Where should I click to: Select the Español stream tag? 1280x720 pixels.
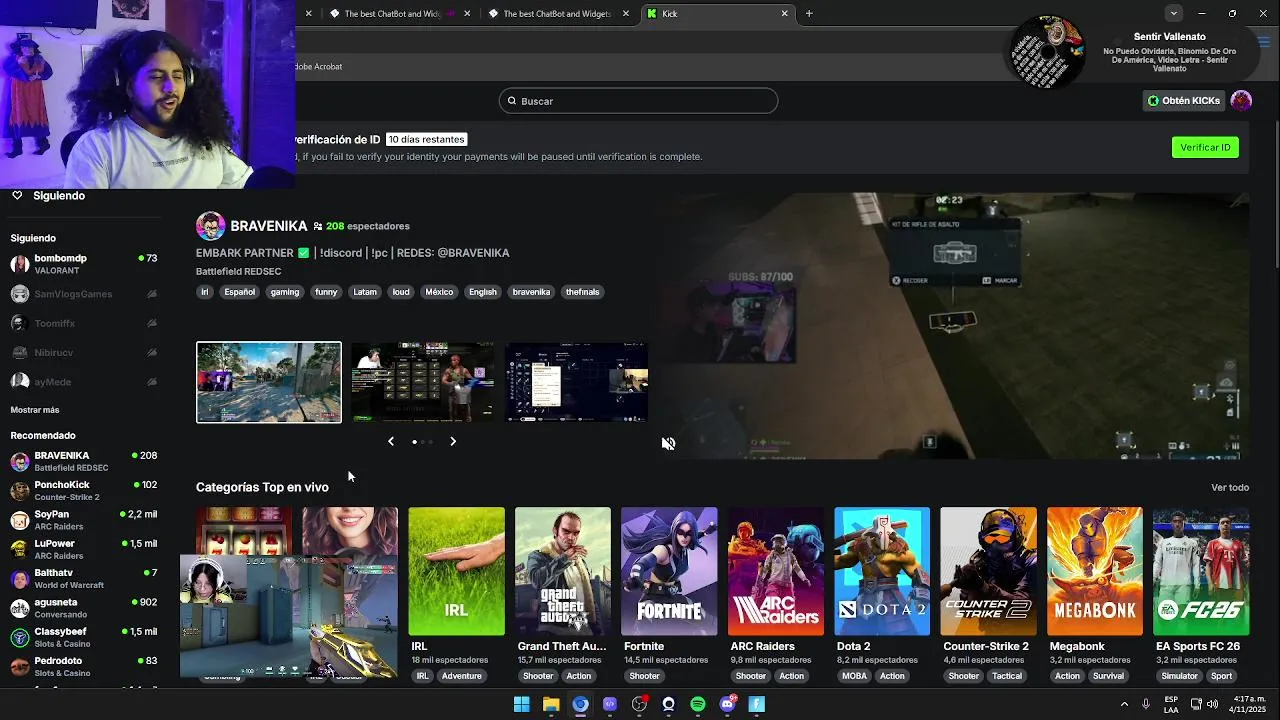click(x=239, y=292)
